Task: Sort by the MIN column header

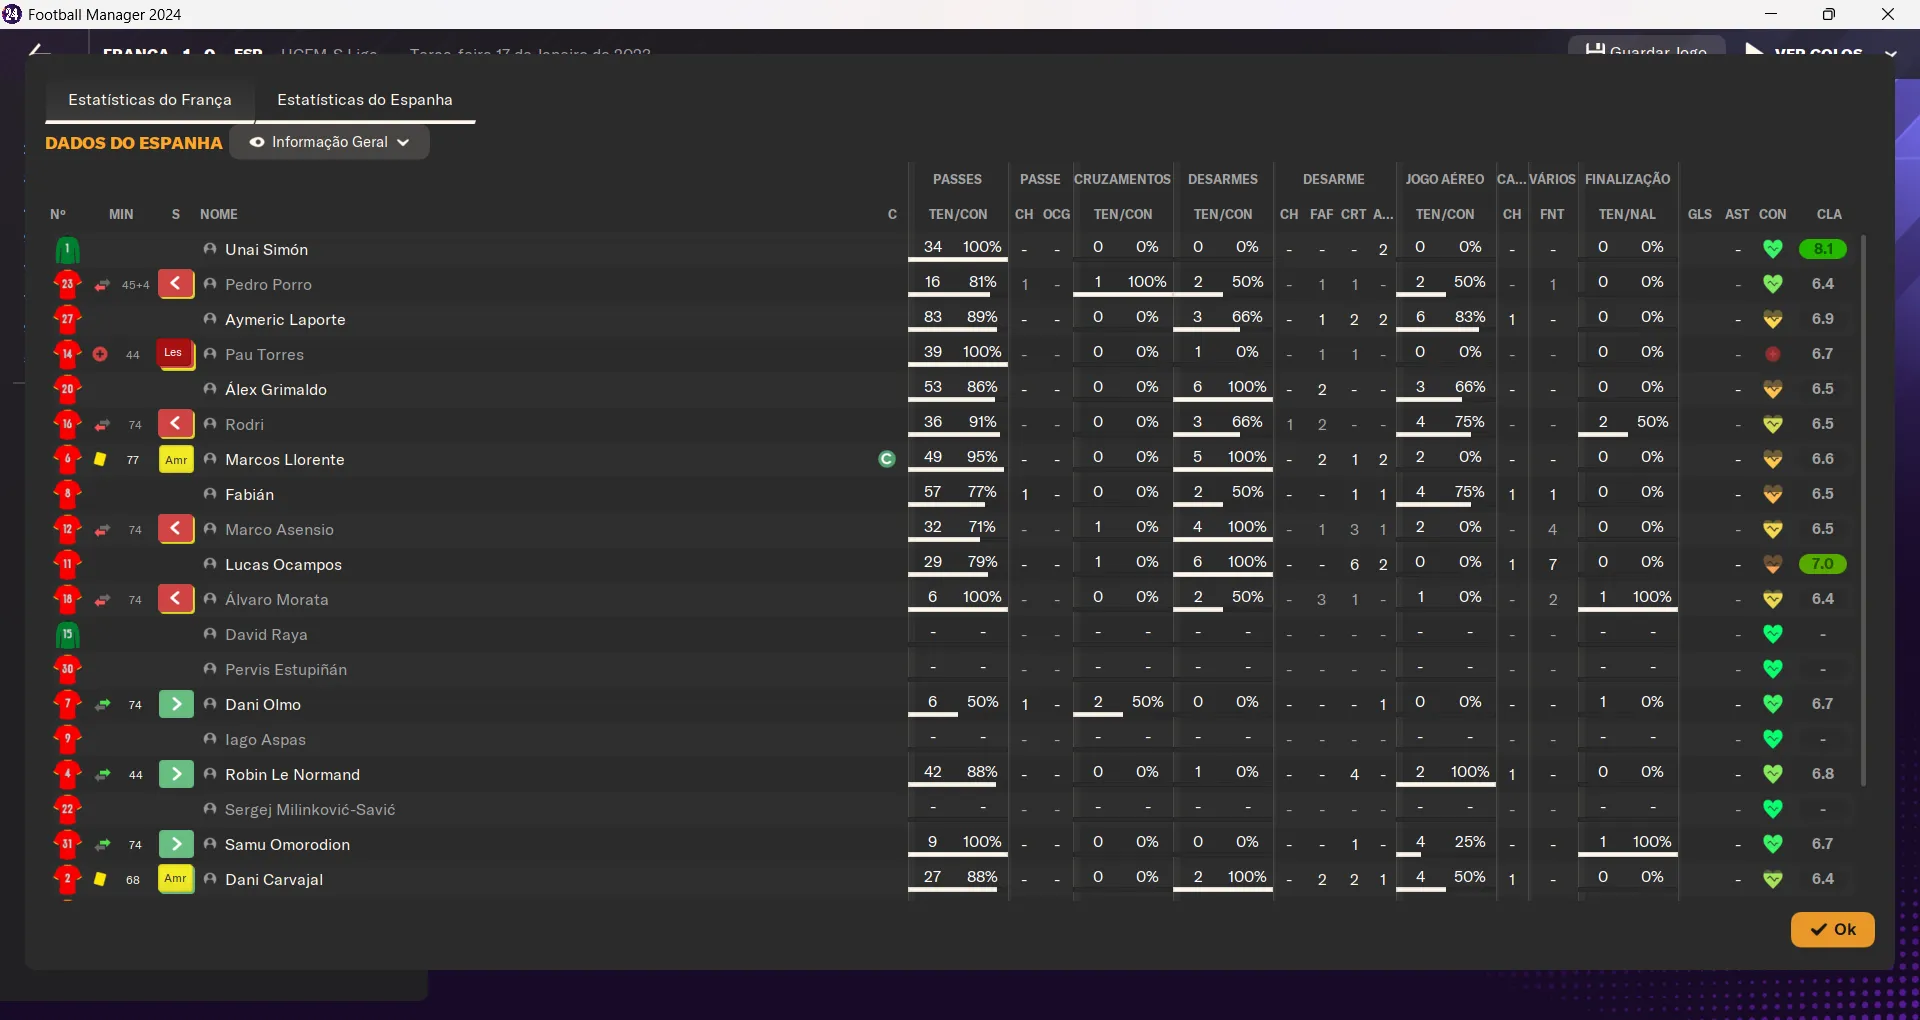Action: pyautogui.click(x=121, y=214)
